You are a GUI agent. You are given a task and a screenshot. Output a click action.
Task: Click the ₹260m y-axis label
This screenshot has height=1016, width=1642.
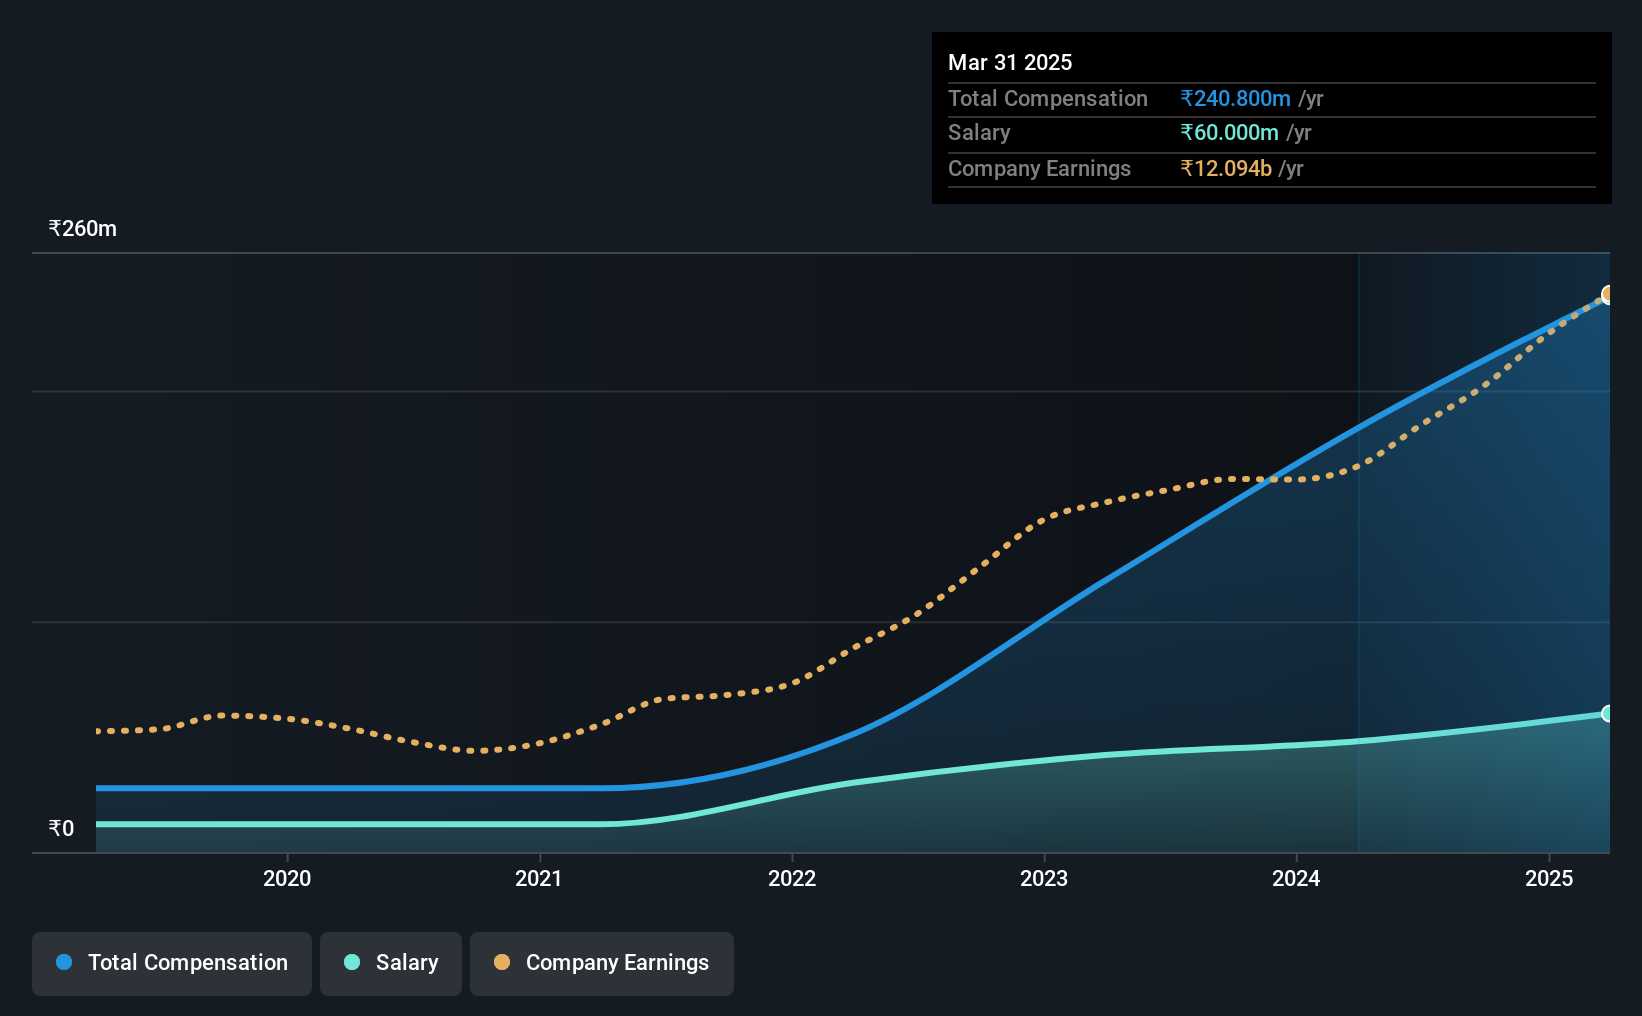83,229
